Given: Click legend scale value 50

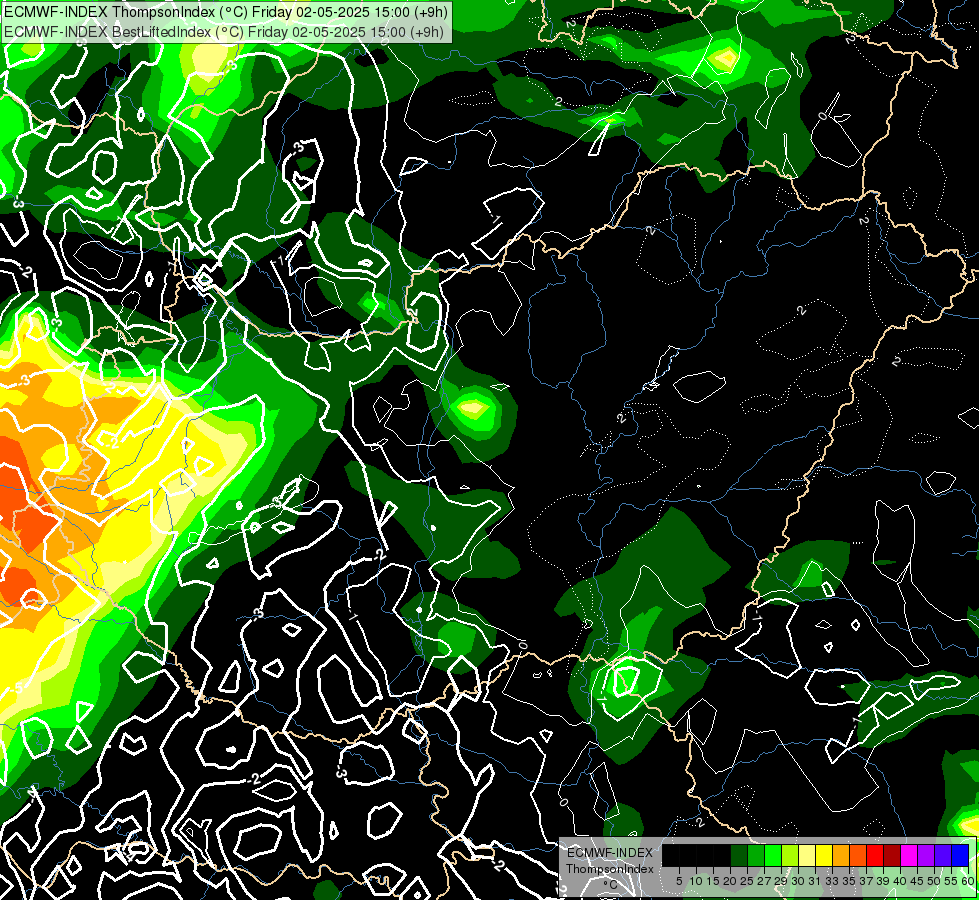Looking at the screenshot, I should [934, 881].
